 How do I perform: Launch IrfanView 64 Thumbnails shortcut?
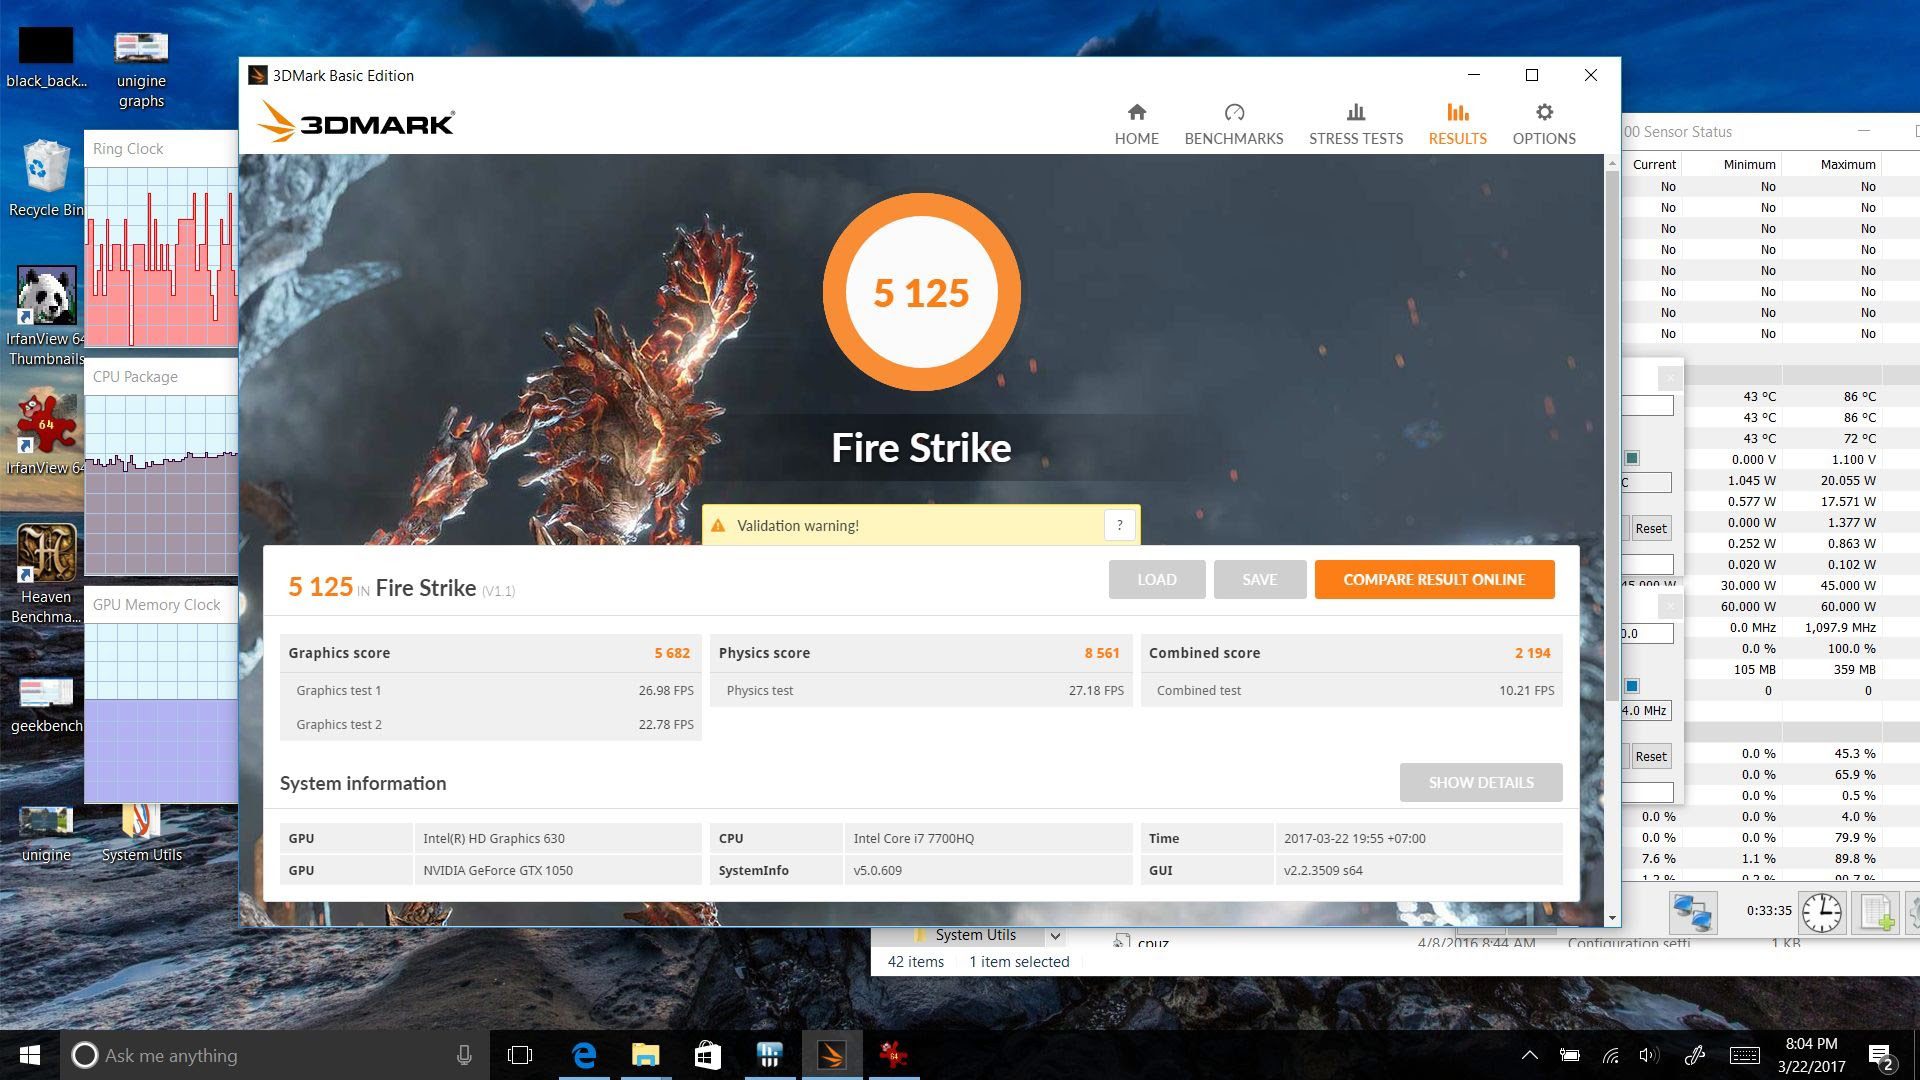[46, 316]
